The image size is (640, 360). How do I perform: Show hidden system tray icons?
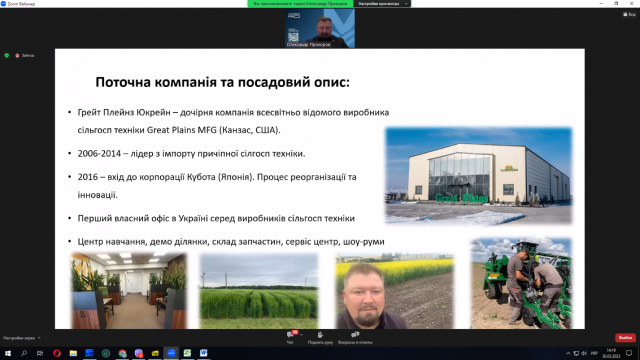click(568, 353)
